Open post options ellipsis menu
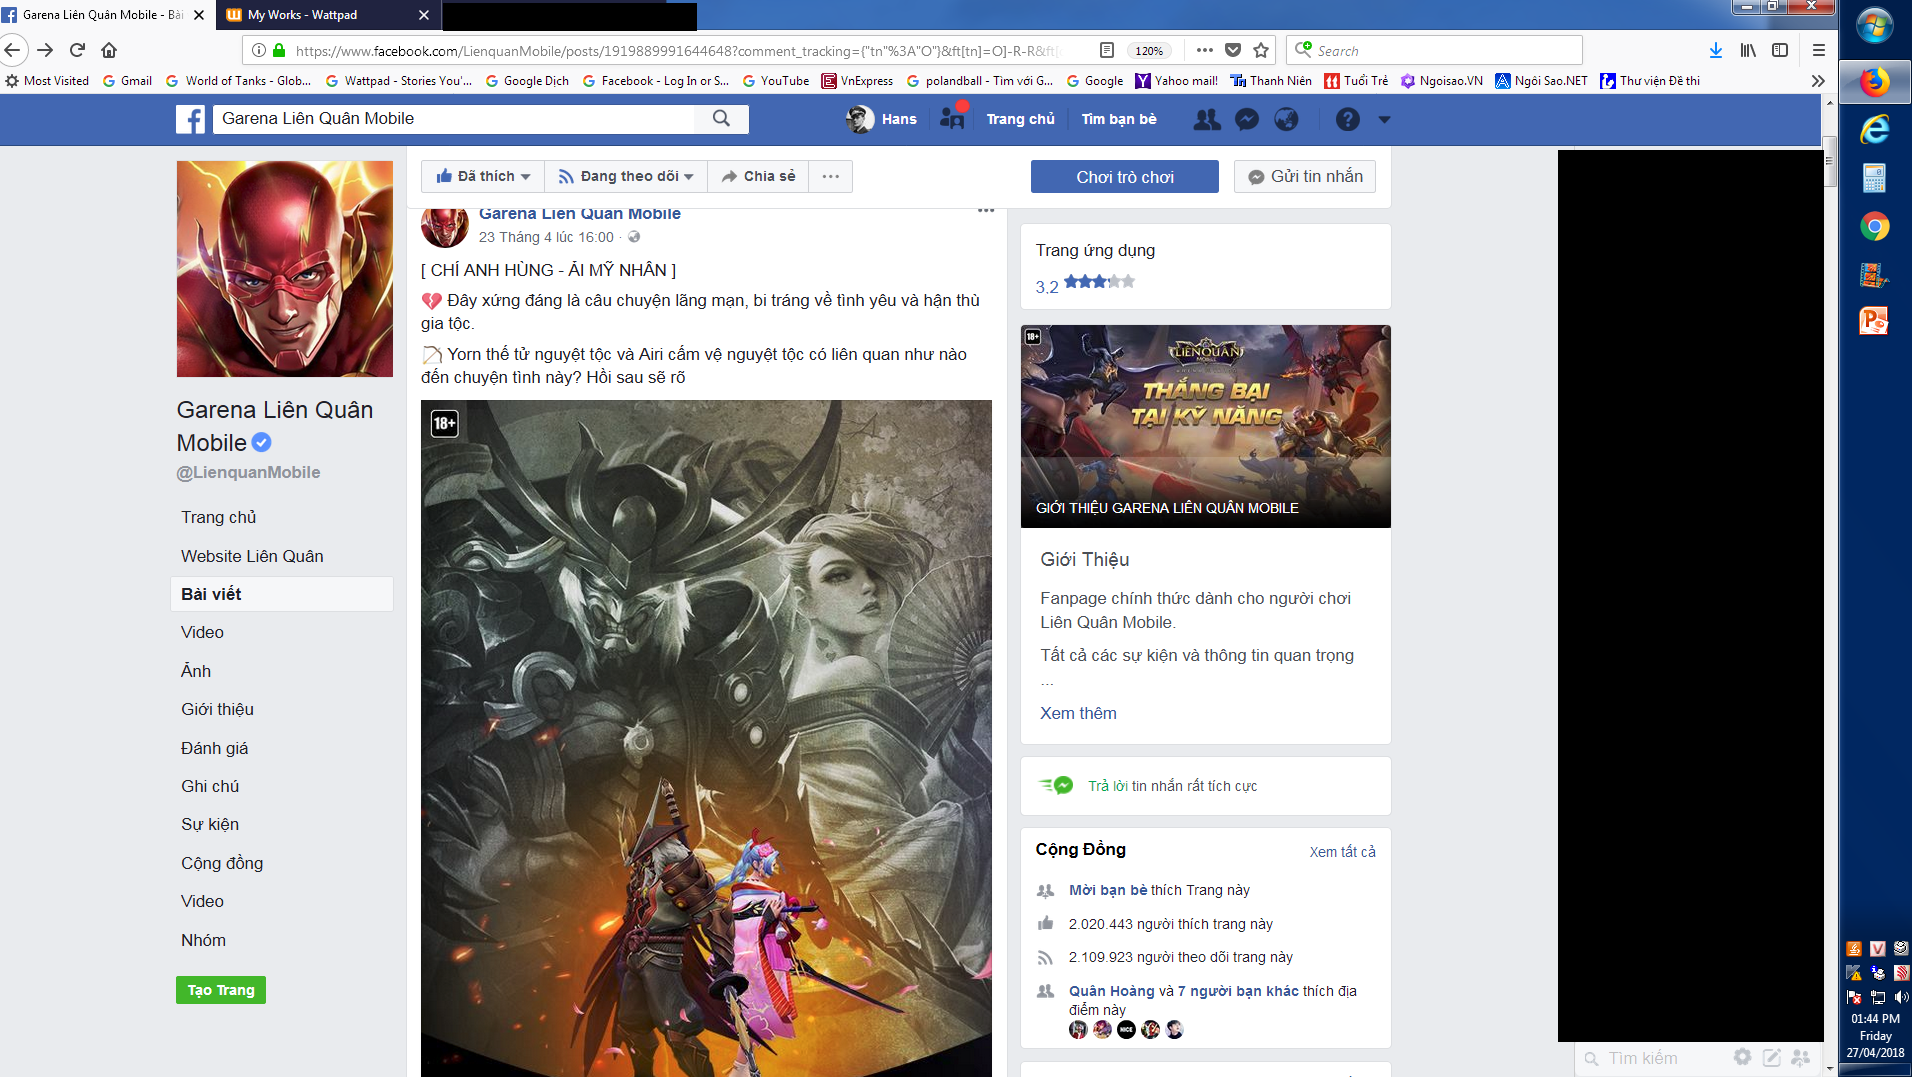Image resolution: width=1920 pixels, height=1080 pixels. [986, 210]
